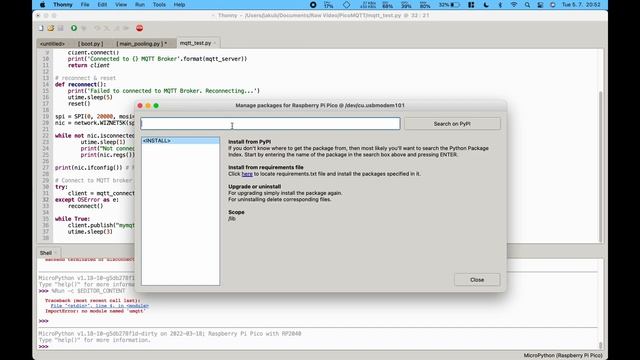640x360 pixels.
Task: Click the Step out toolbar icon
Action: pyautogui.click(x=117, y=28)
